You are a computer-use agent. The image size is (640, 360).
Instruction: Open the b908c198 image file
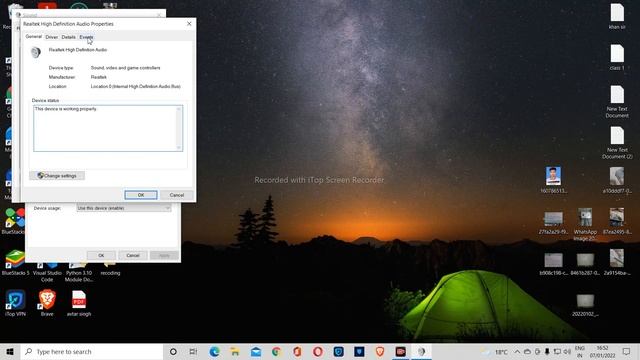pos(553,263)
